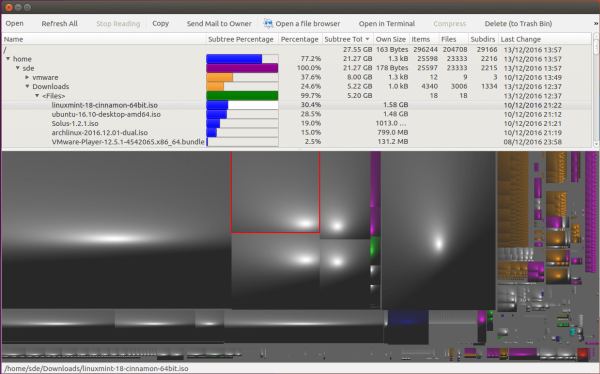Expand the vmware folder node
Viewport: 600px width, 374px height.
(27, 77)
